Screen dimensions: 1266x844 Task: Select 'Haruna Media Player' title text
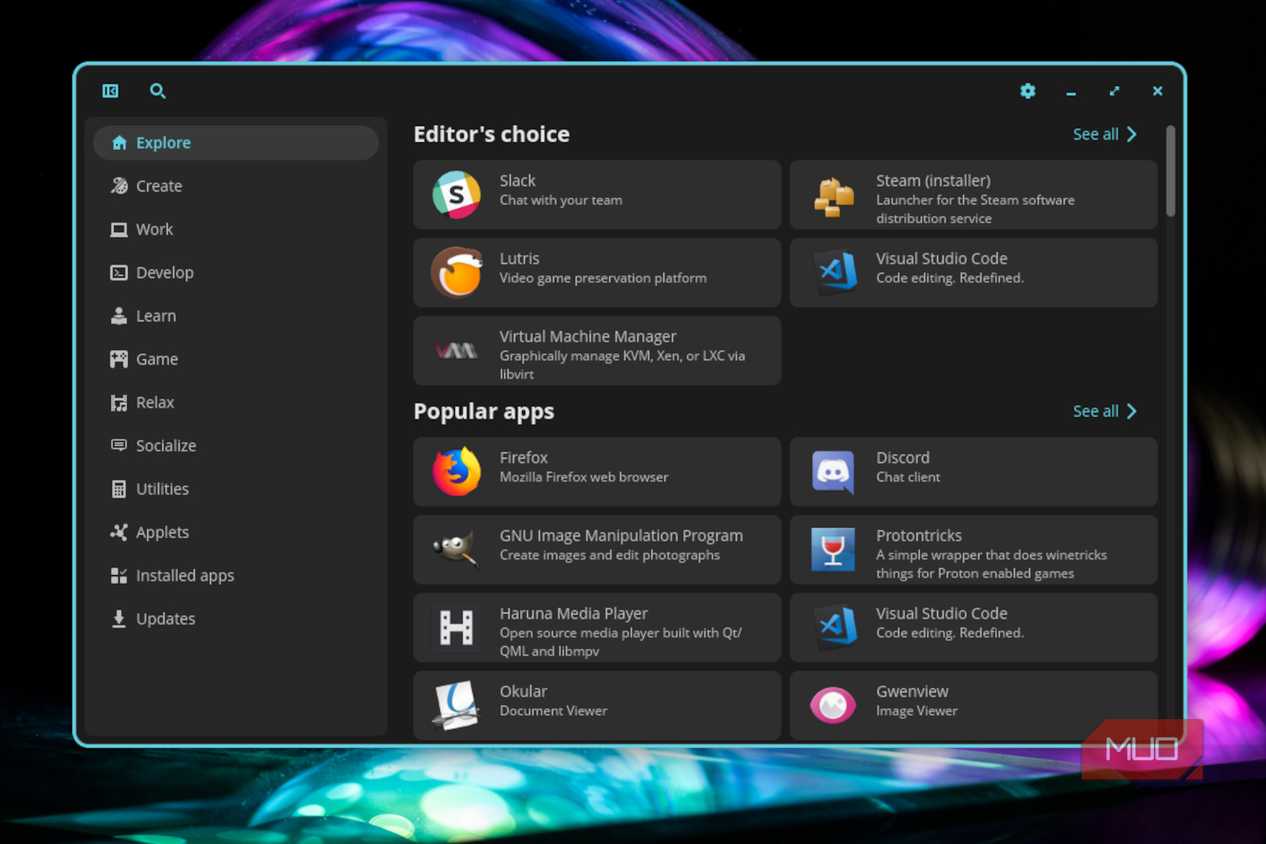[574, 614]
